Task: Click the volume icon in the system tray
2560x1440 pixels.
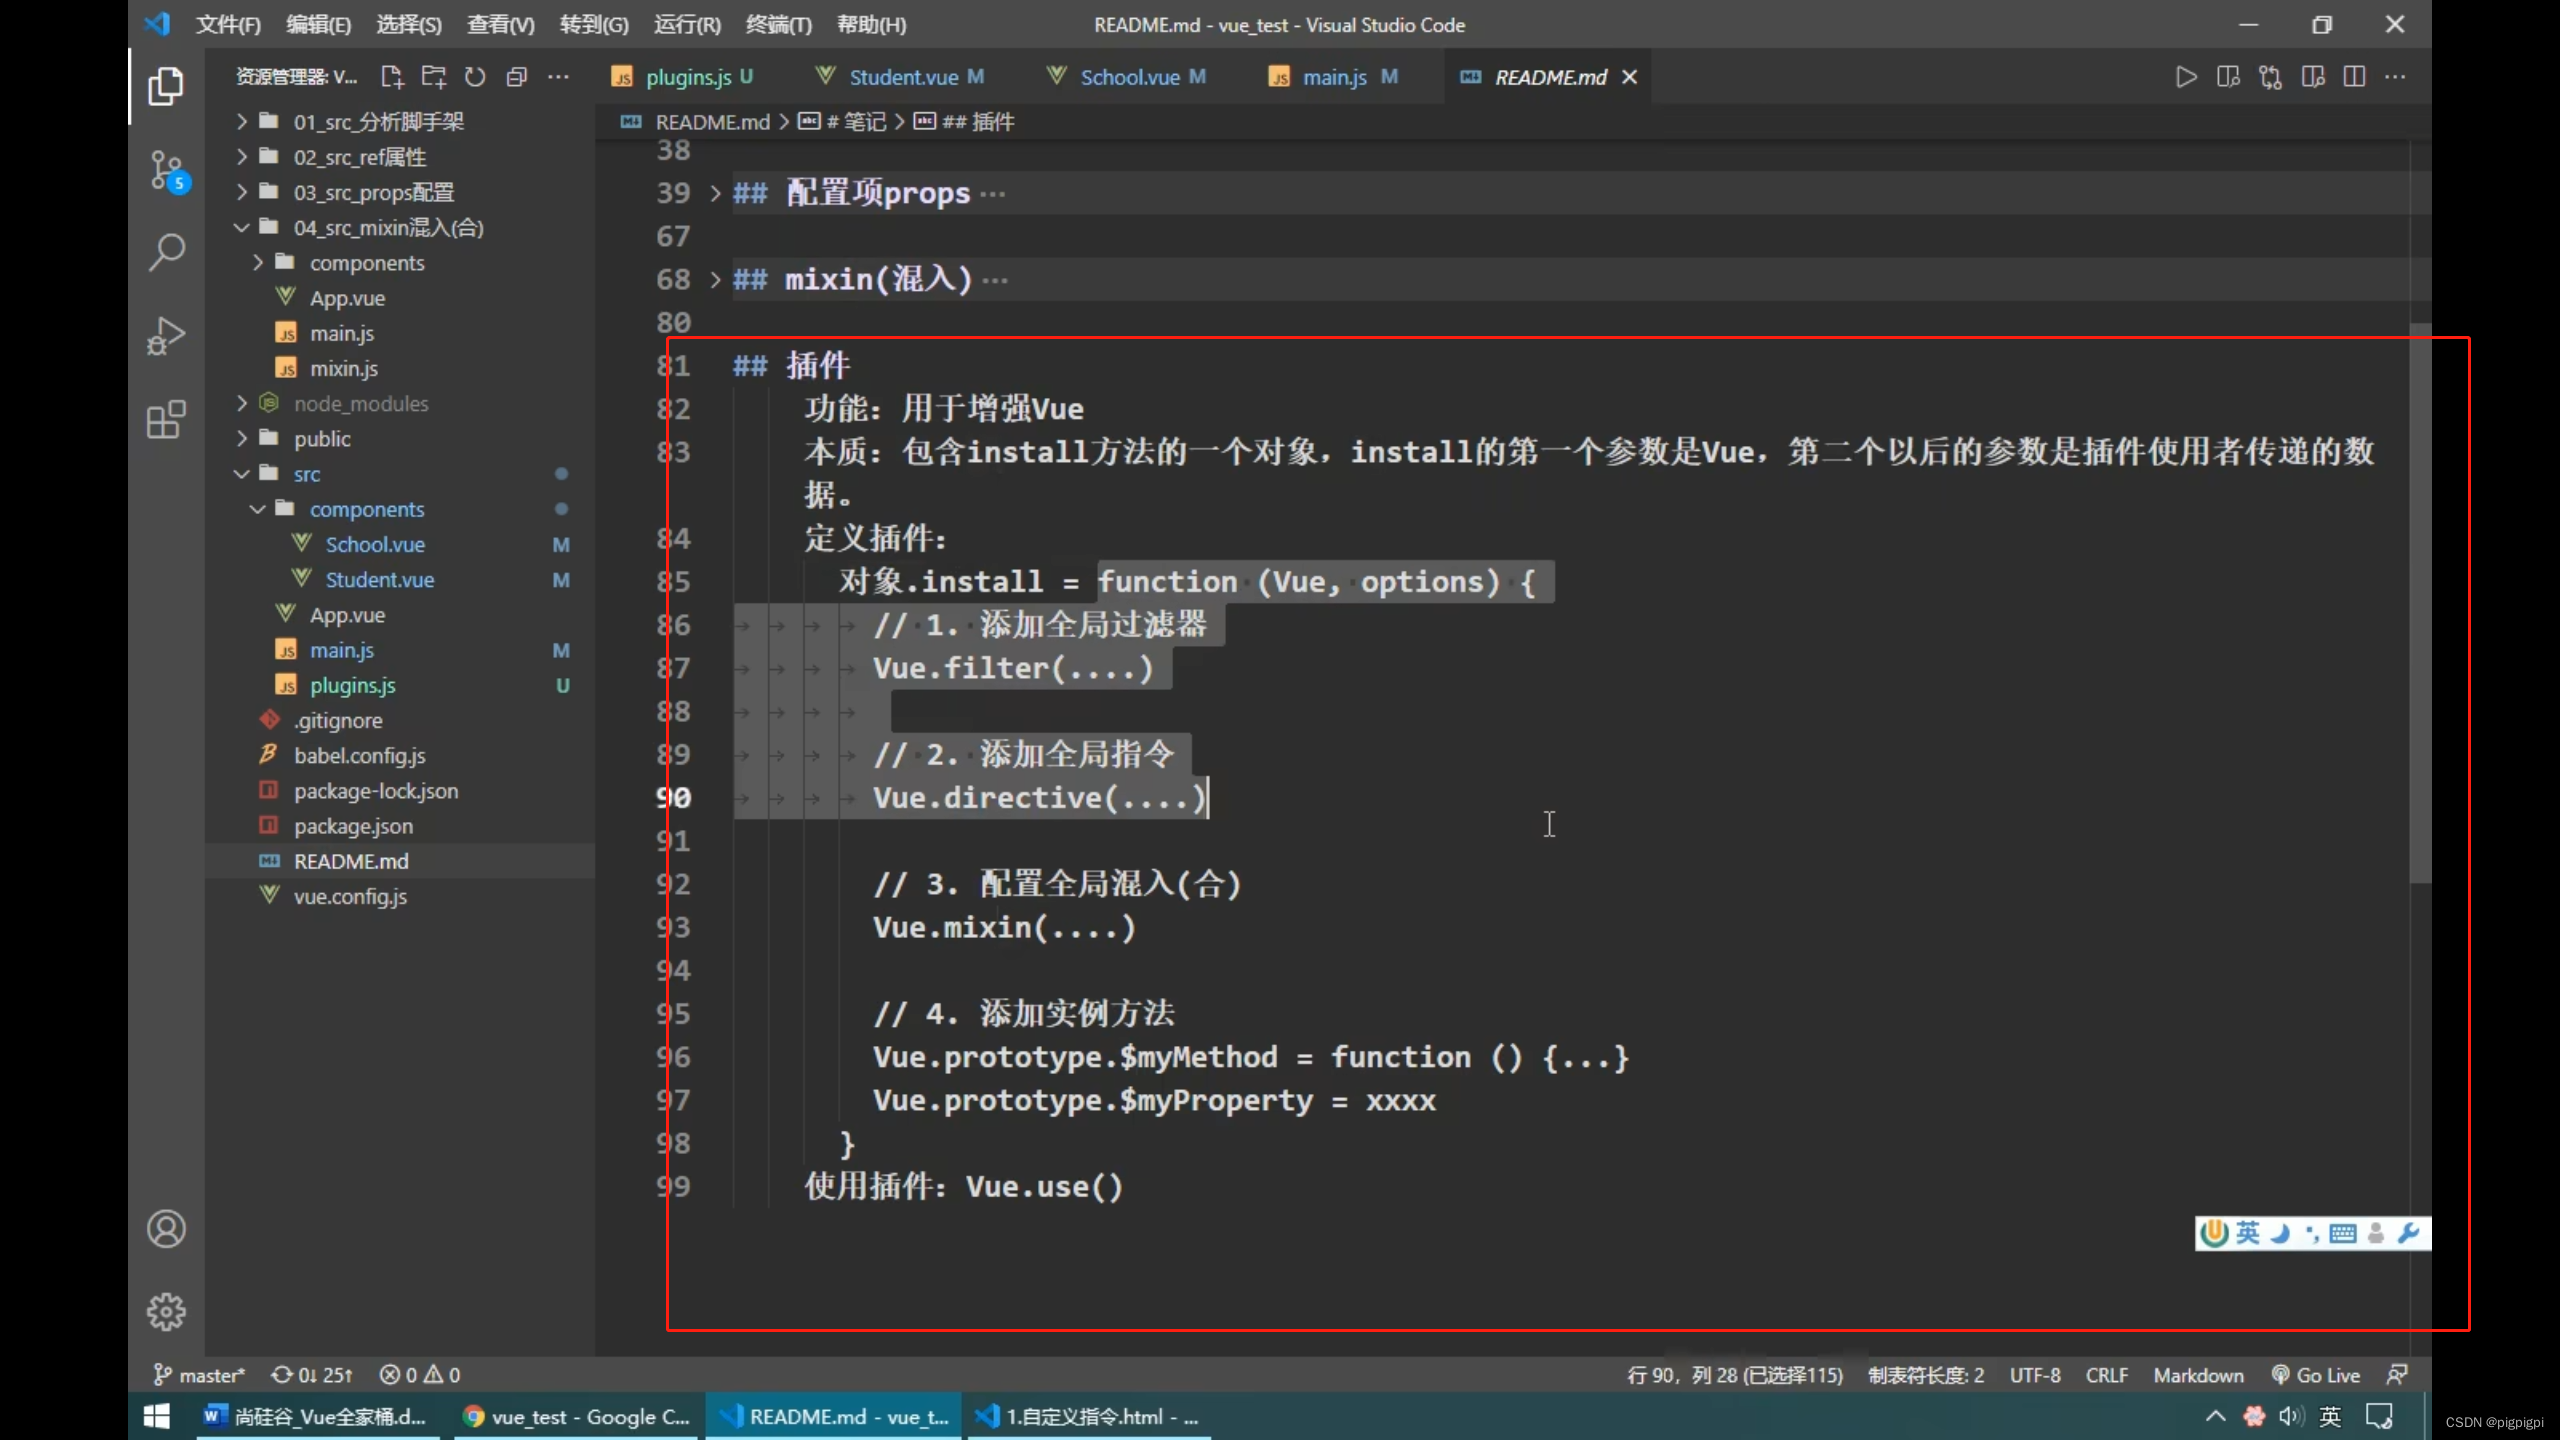Action: click(x=2291, y=1416)
